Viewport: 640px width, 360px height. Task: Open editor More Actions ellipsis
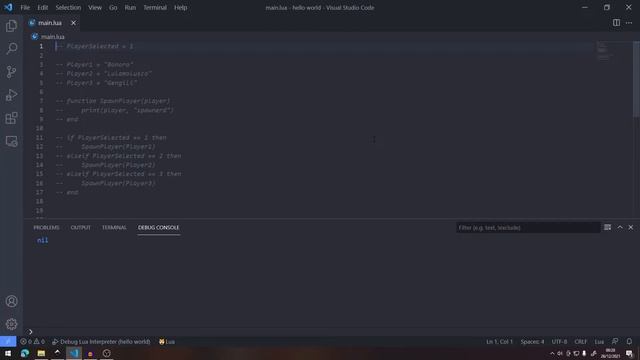coord(629,23)
